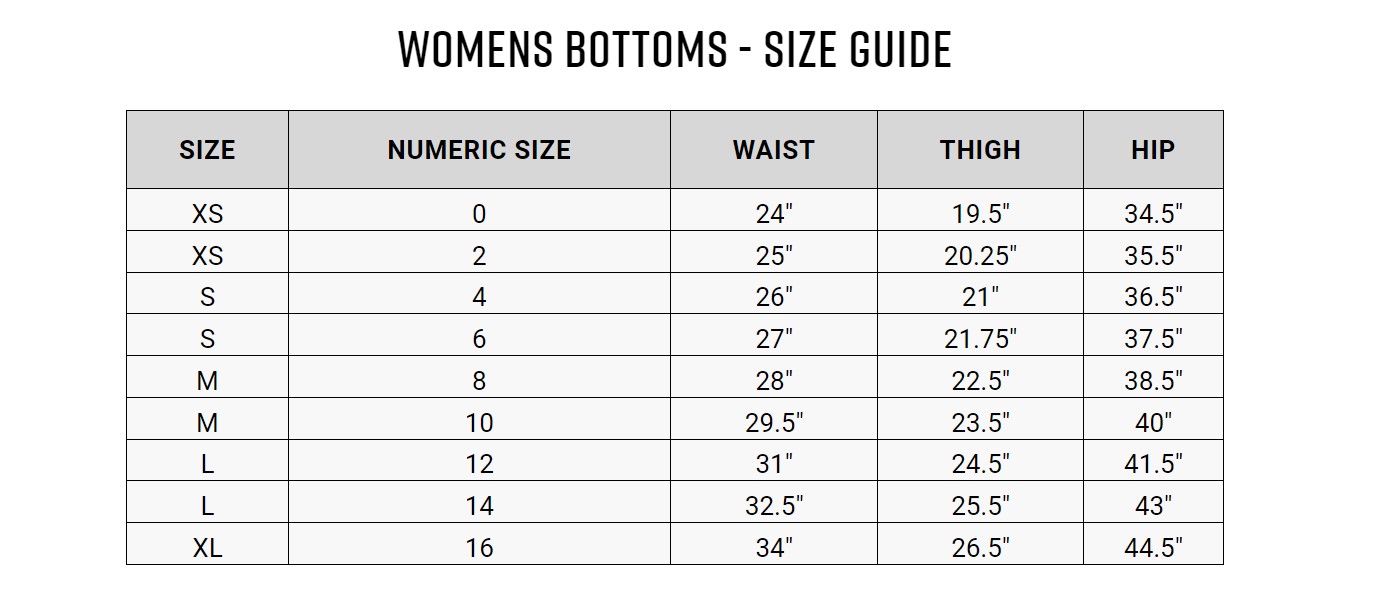Click the 24" waist value
1374x607 pixels.
[x=773, y=213]
